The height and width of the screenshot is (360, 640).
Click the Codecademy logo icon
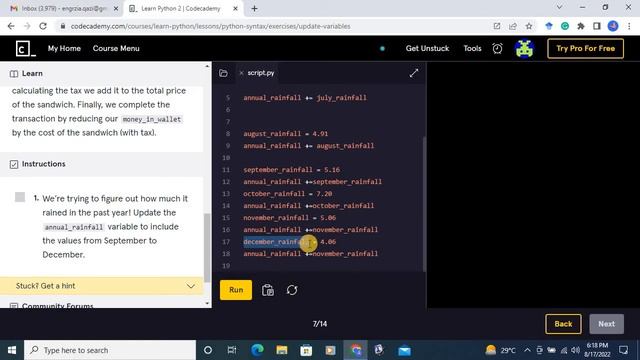25,49
